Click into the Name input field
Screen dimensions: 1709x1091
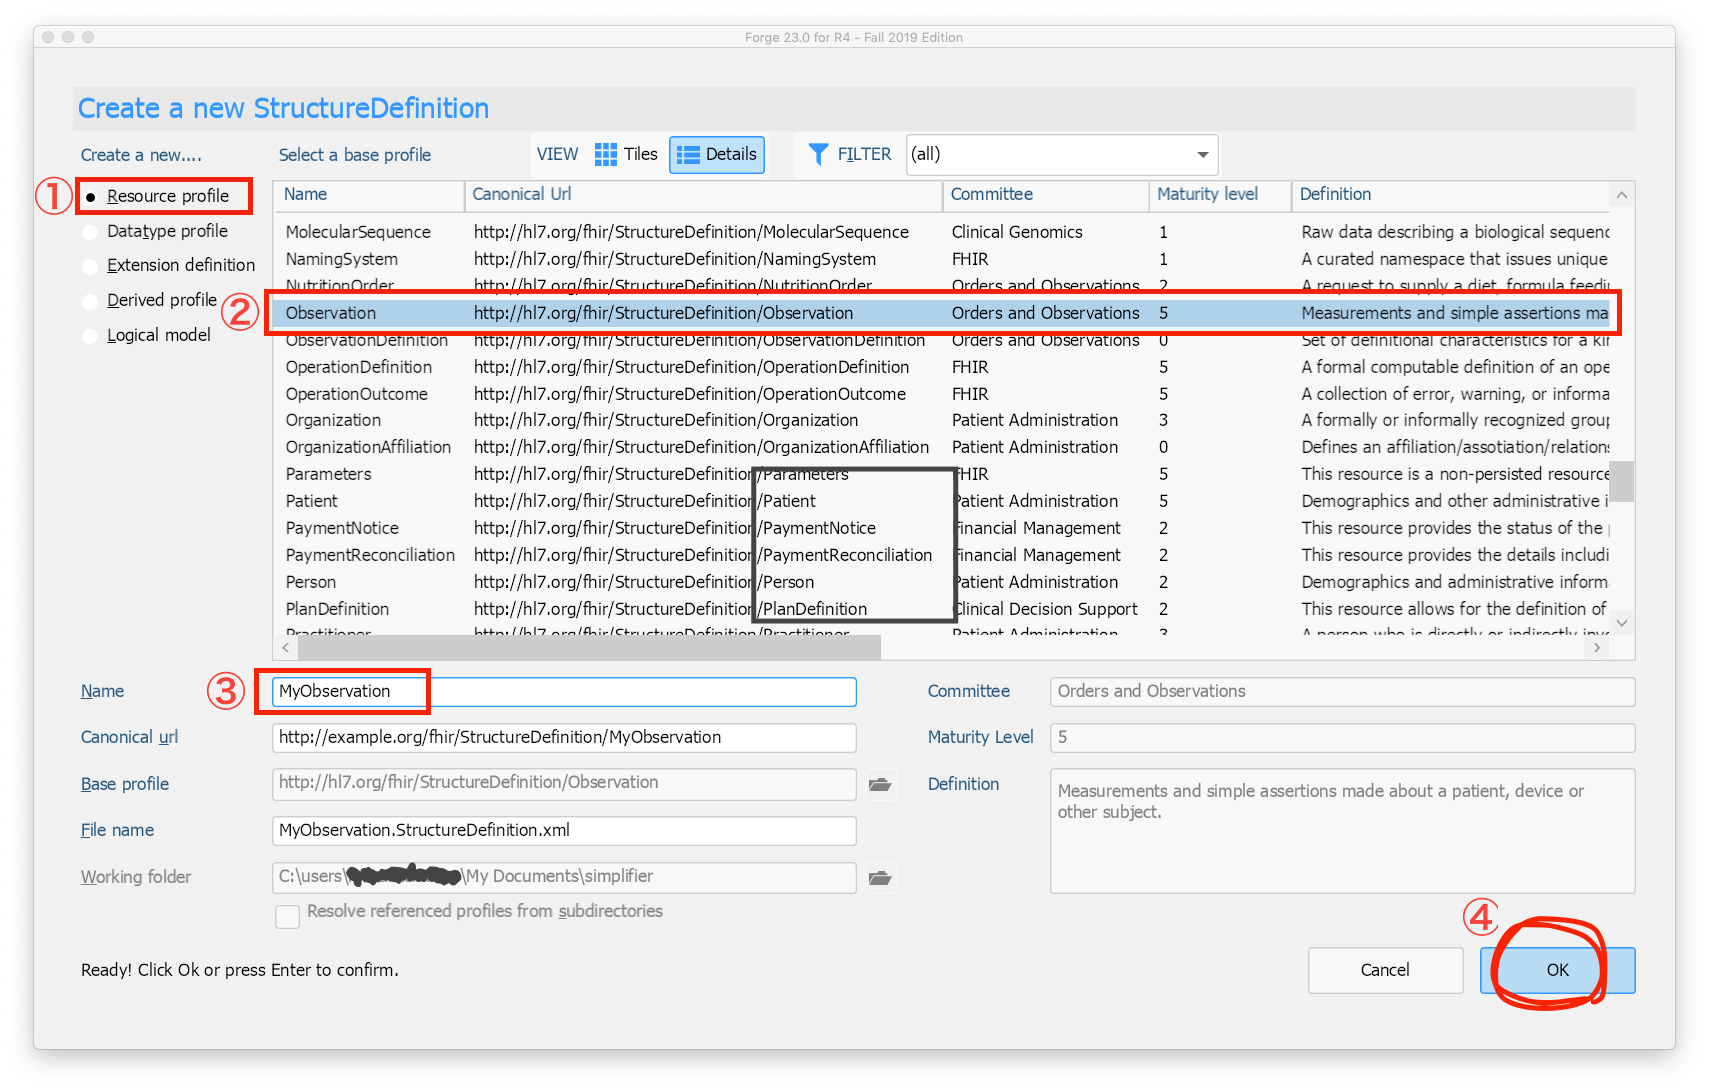click(564, 691)
